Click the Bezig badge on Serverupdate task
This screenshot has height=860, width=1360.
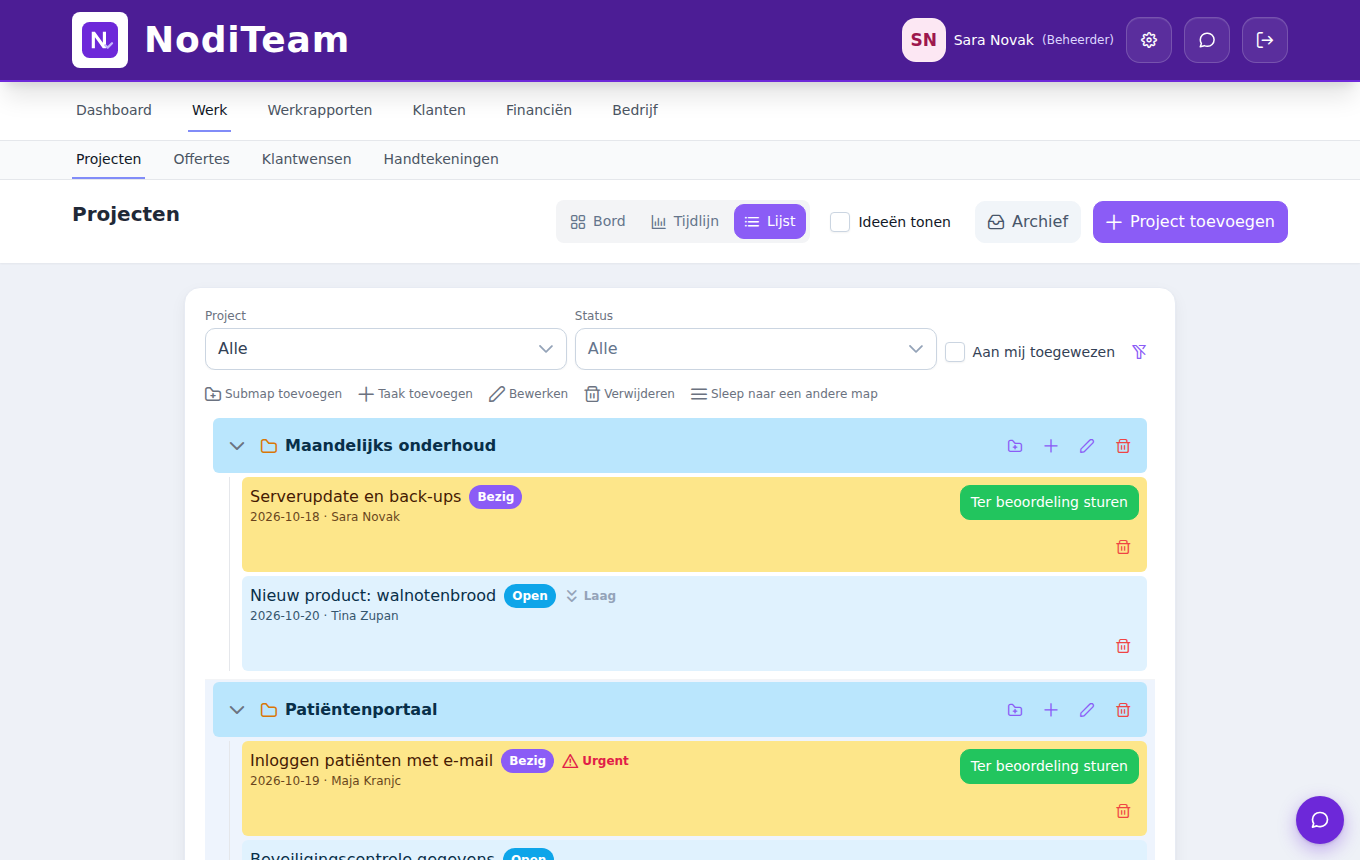pos(496,497)
